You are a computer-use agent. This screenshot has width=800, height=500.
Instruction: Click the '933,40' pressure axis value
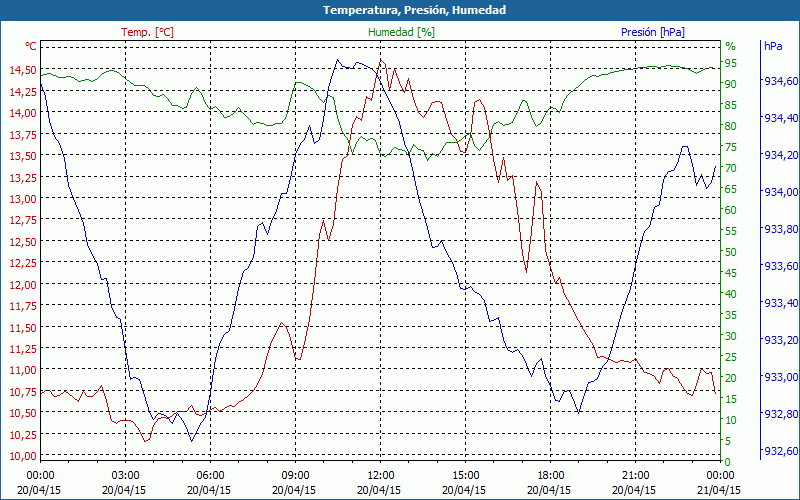click(x=781, y=303)
